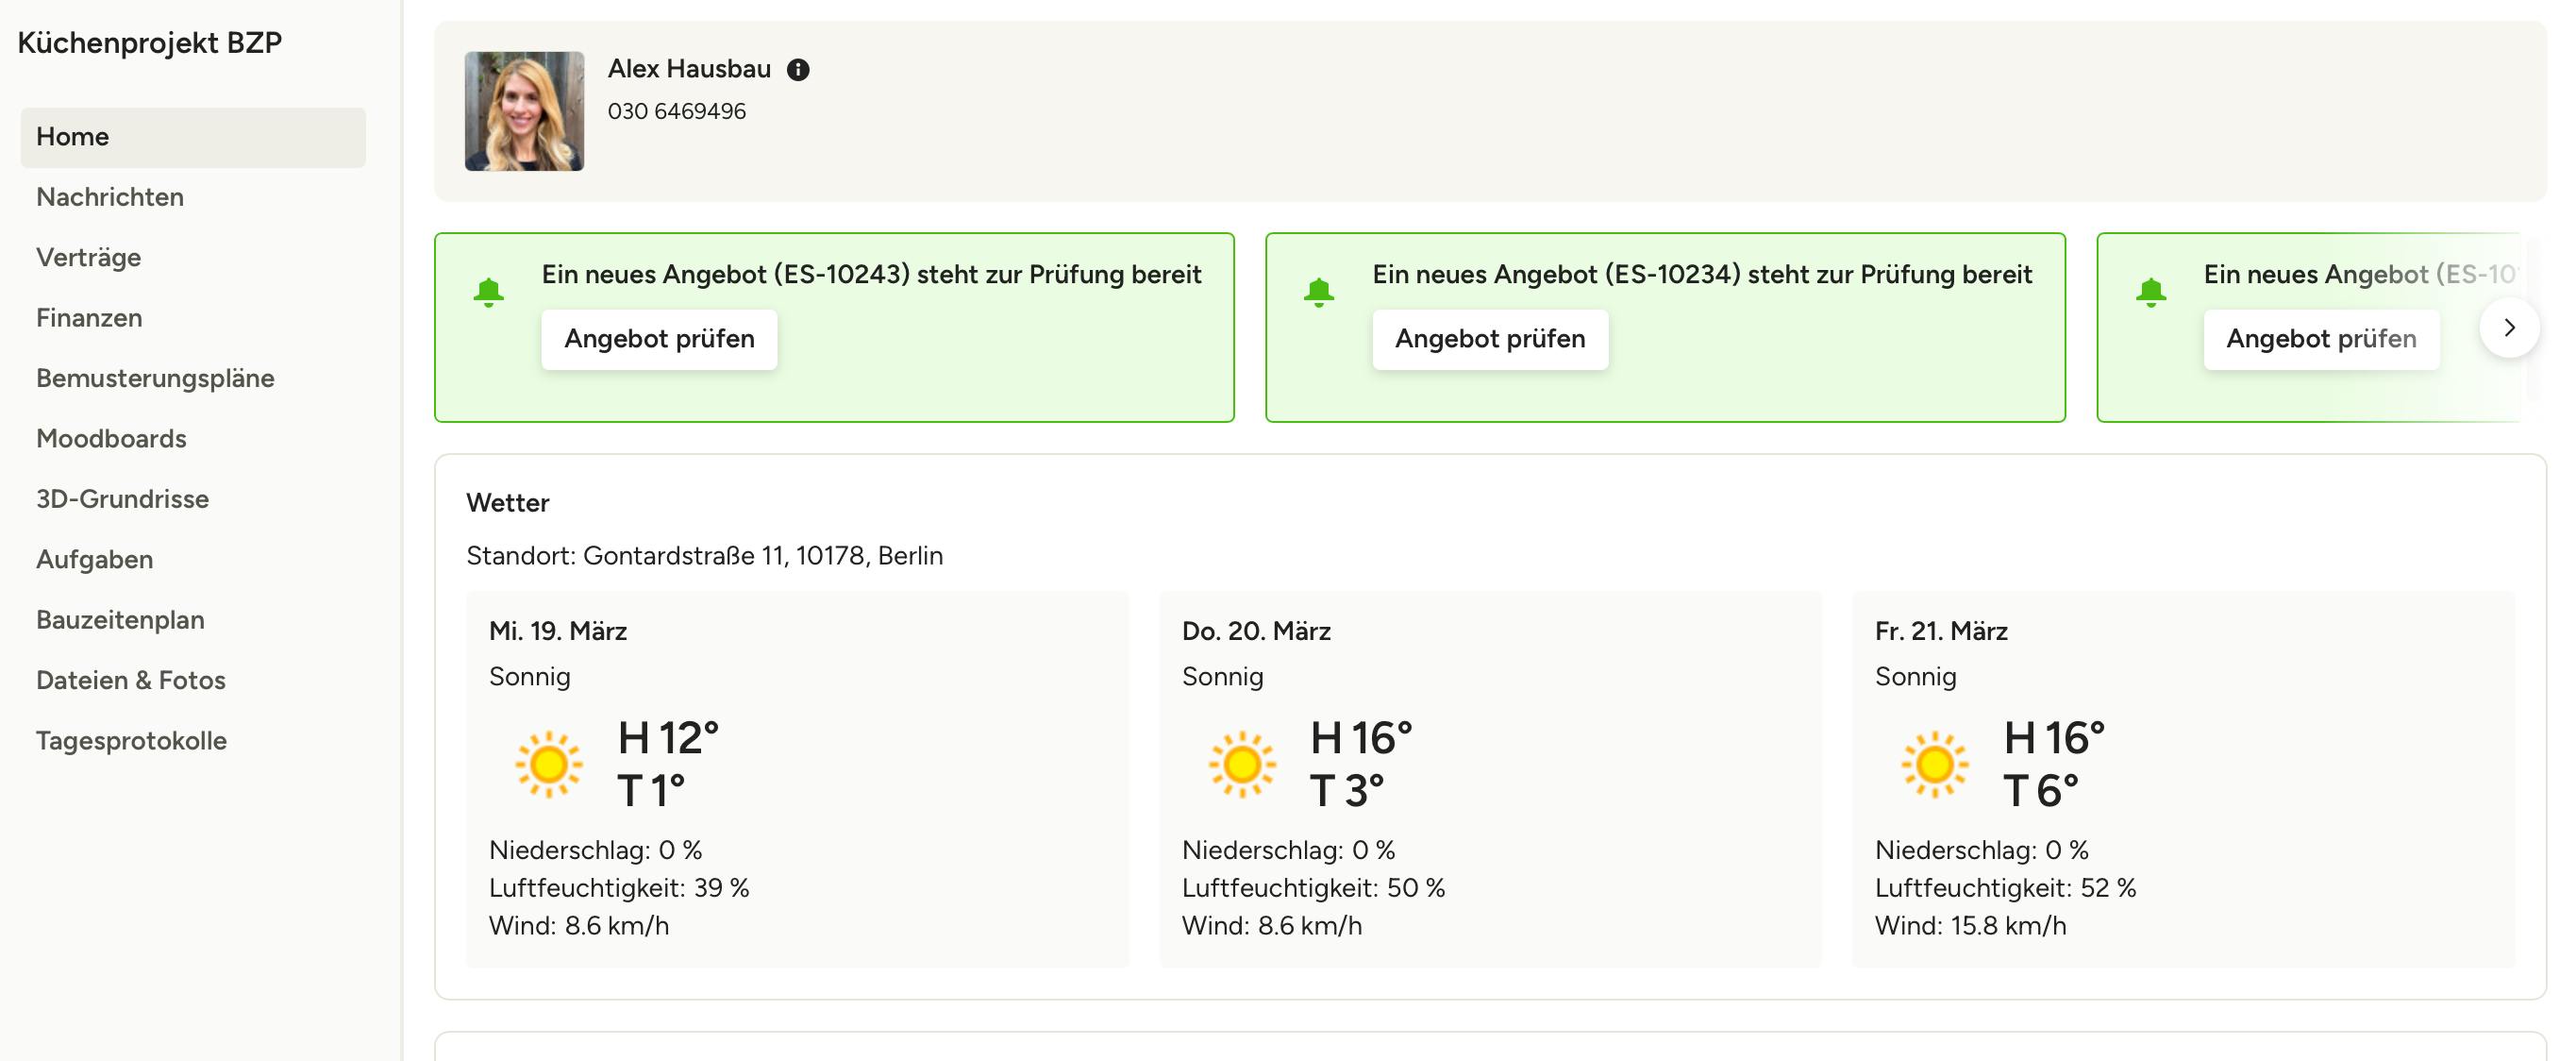
Task: Go to Verträge section
Action: (x=89, y=258)
